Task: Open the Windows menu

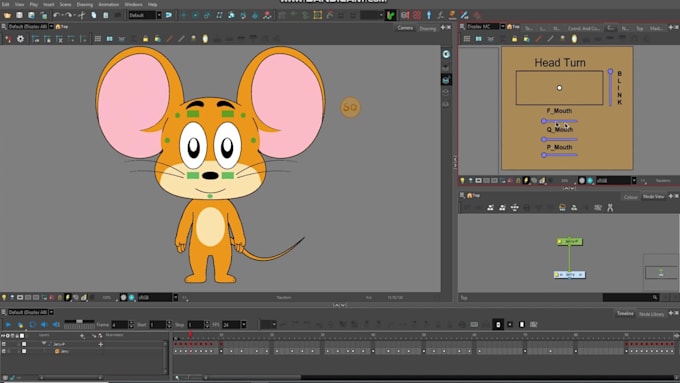Action: click(133, 4)
